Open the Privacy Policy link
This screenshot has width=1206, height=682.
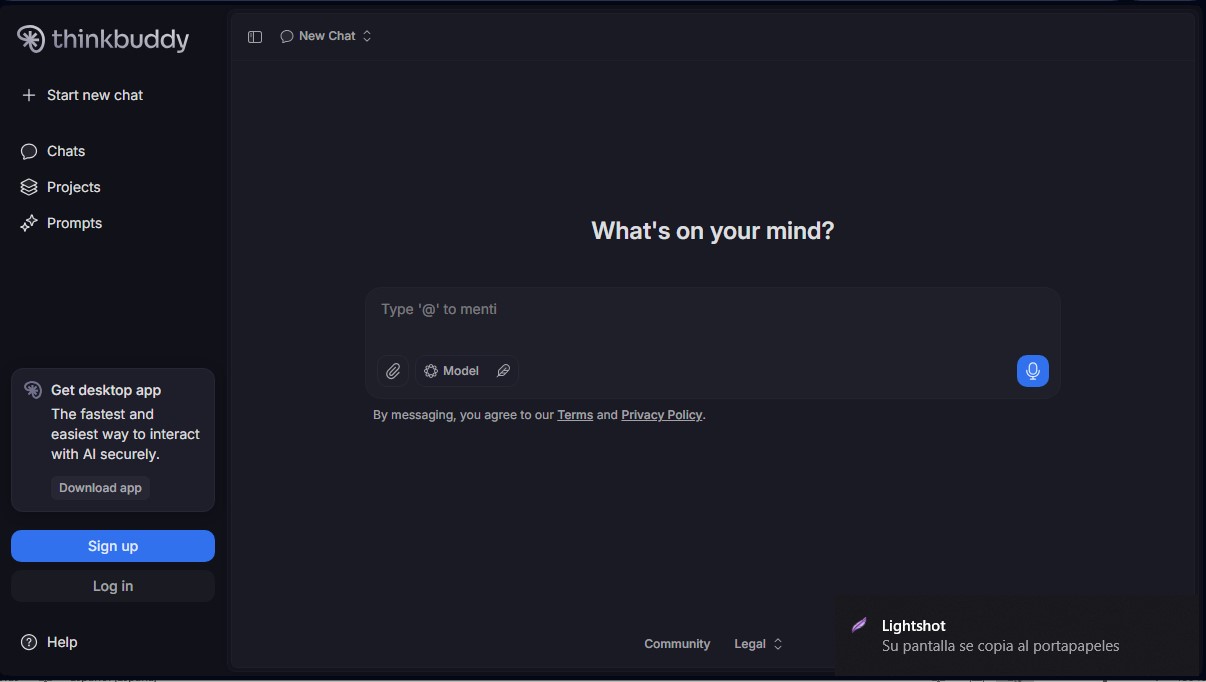661,414
